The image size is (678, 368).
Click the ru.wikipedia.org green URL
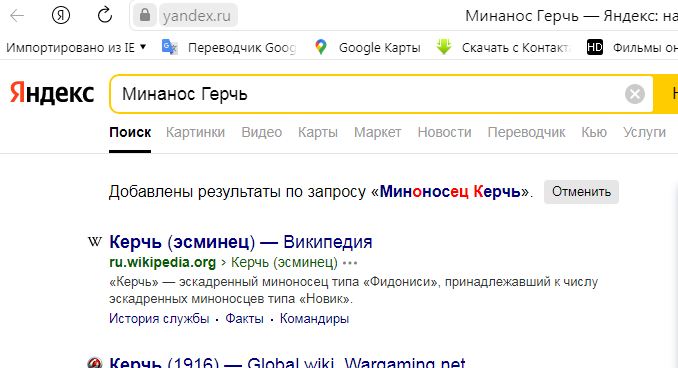[x=163, y=262]
